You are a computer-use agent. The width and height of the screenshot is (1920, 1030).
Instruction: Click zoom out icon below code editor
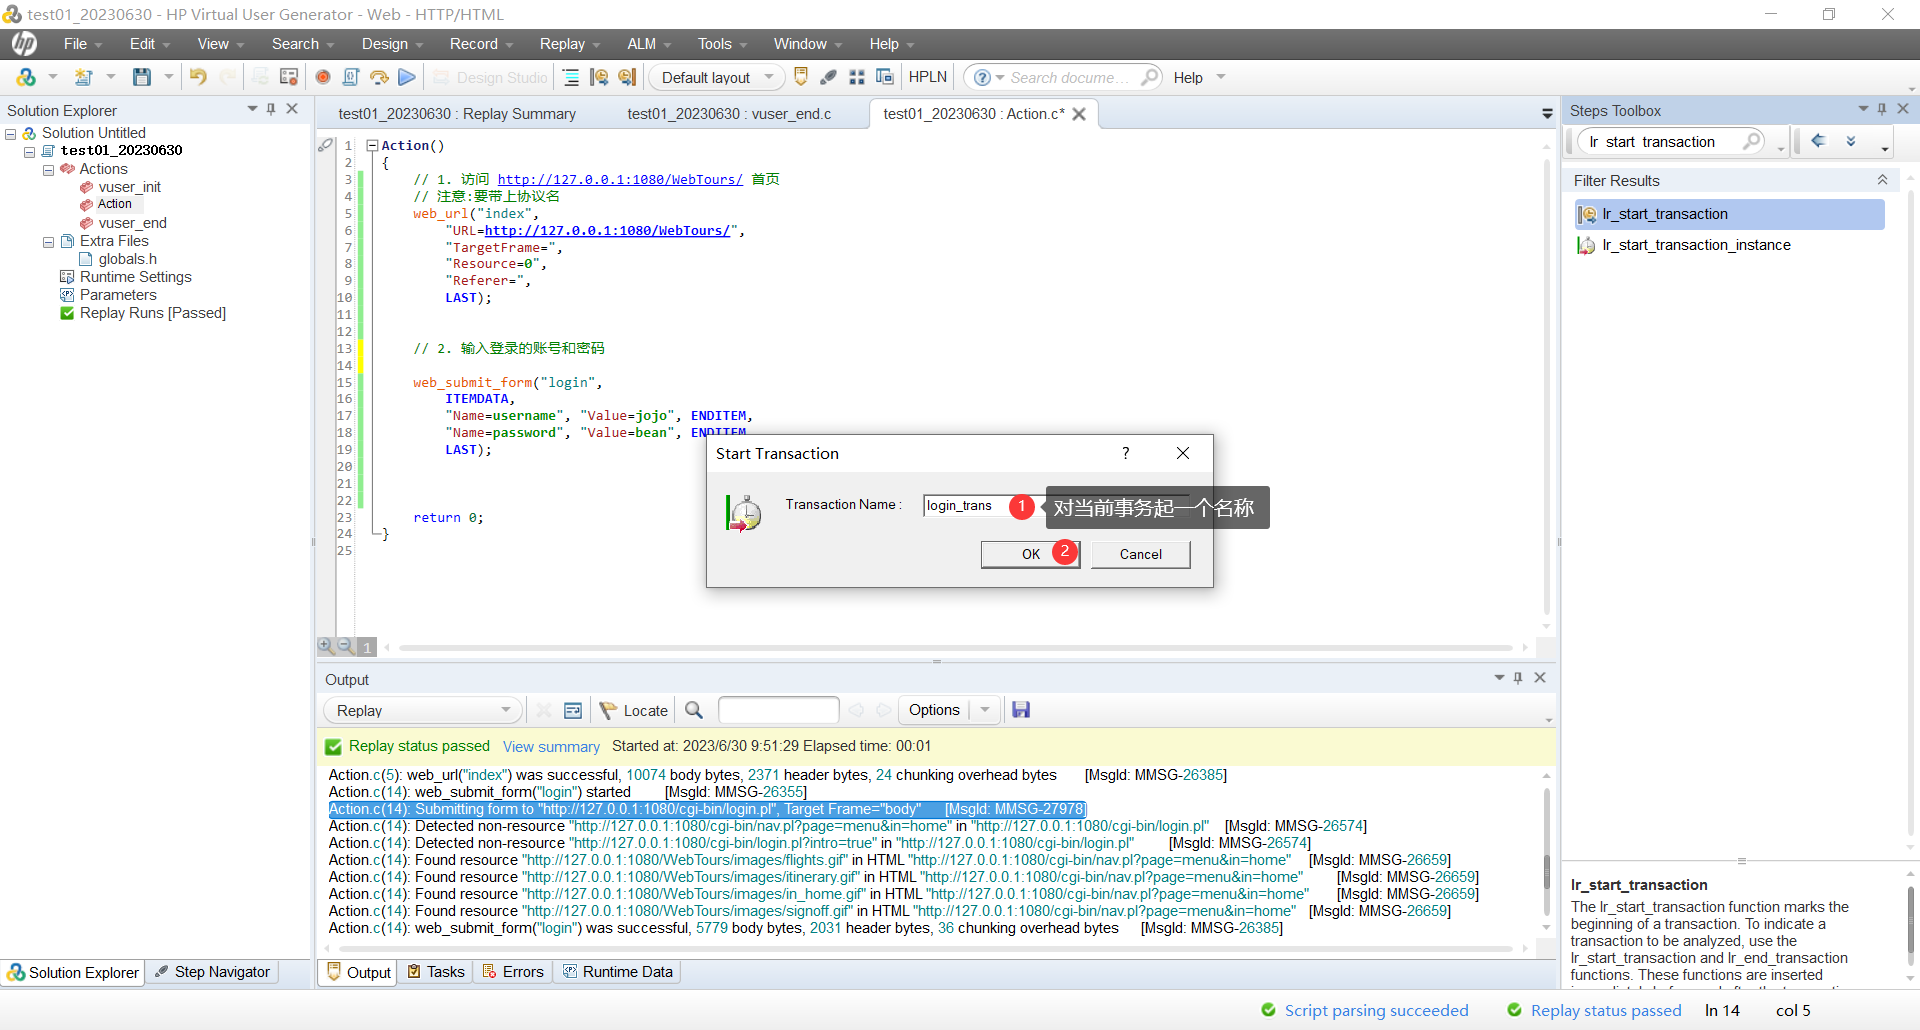coord(346,647)
